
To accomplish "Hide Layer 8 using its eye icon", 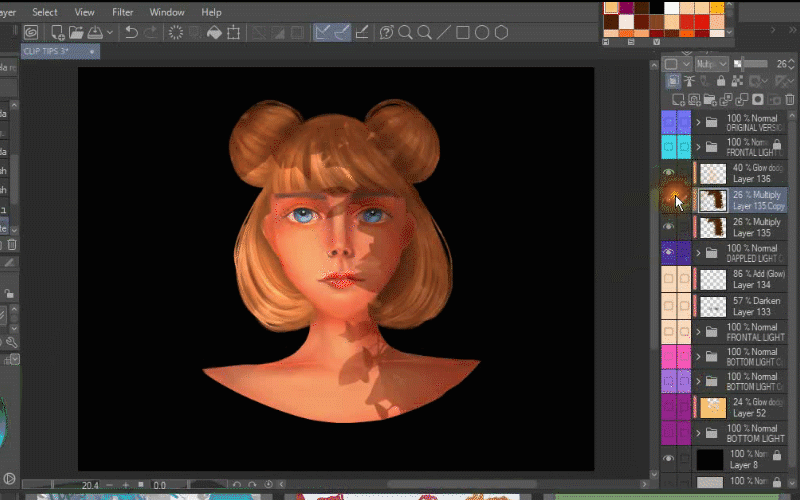I will coord(669,459).
